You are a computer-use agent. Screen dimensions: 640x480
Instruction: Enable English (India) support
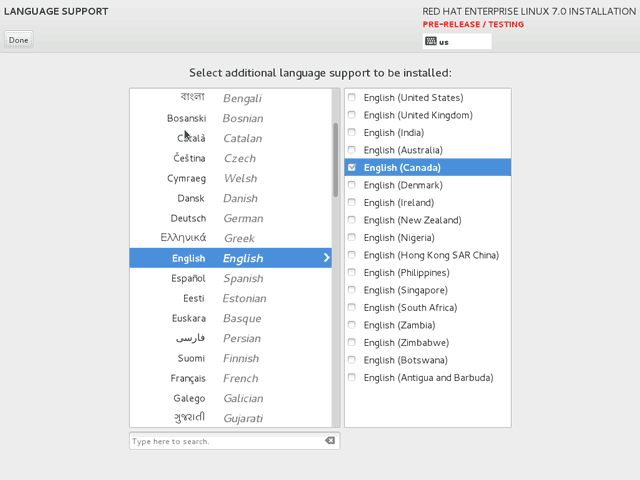coord(351,132)
